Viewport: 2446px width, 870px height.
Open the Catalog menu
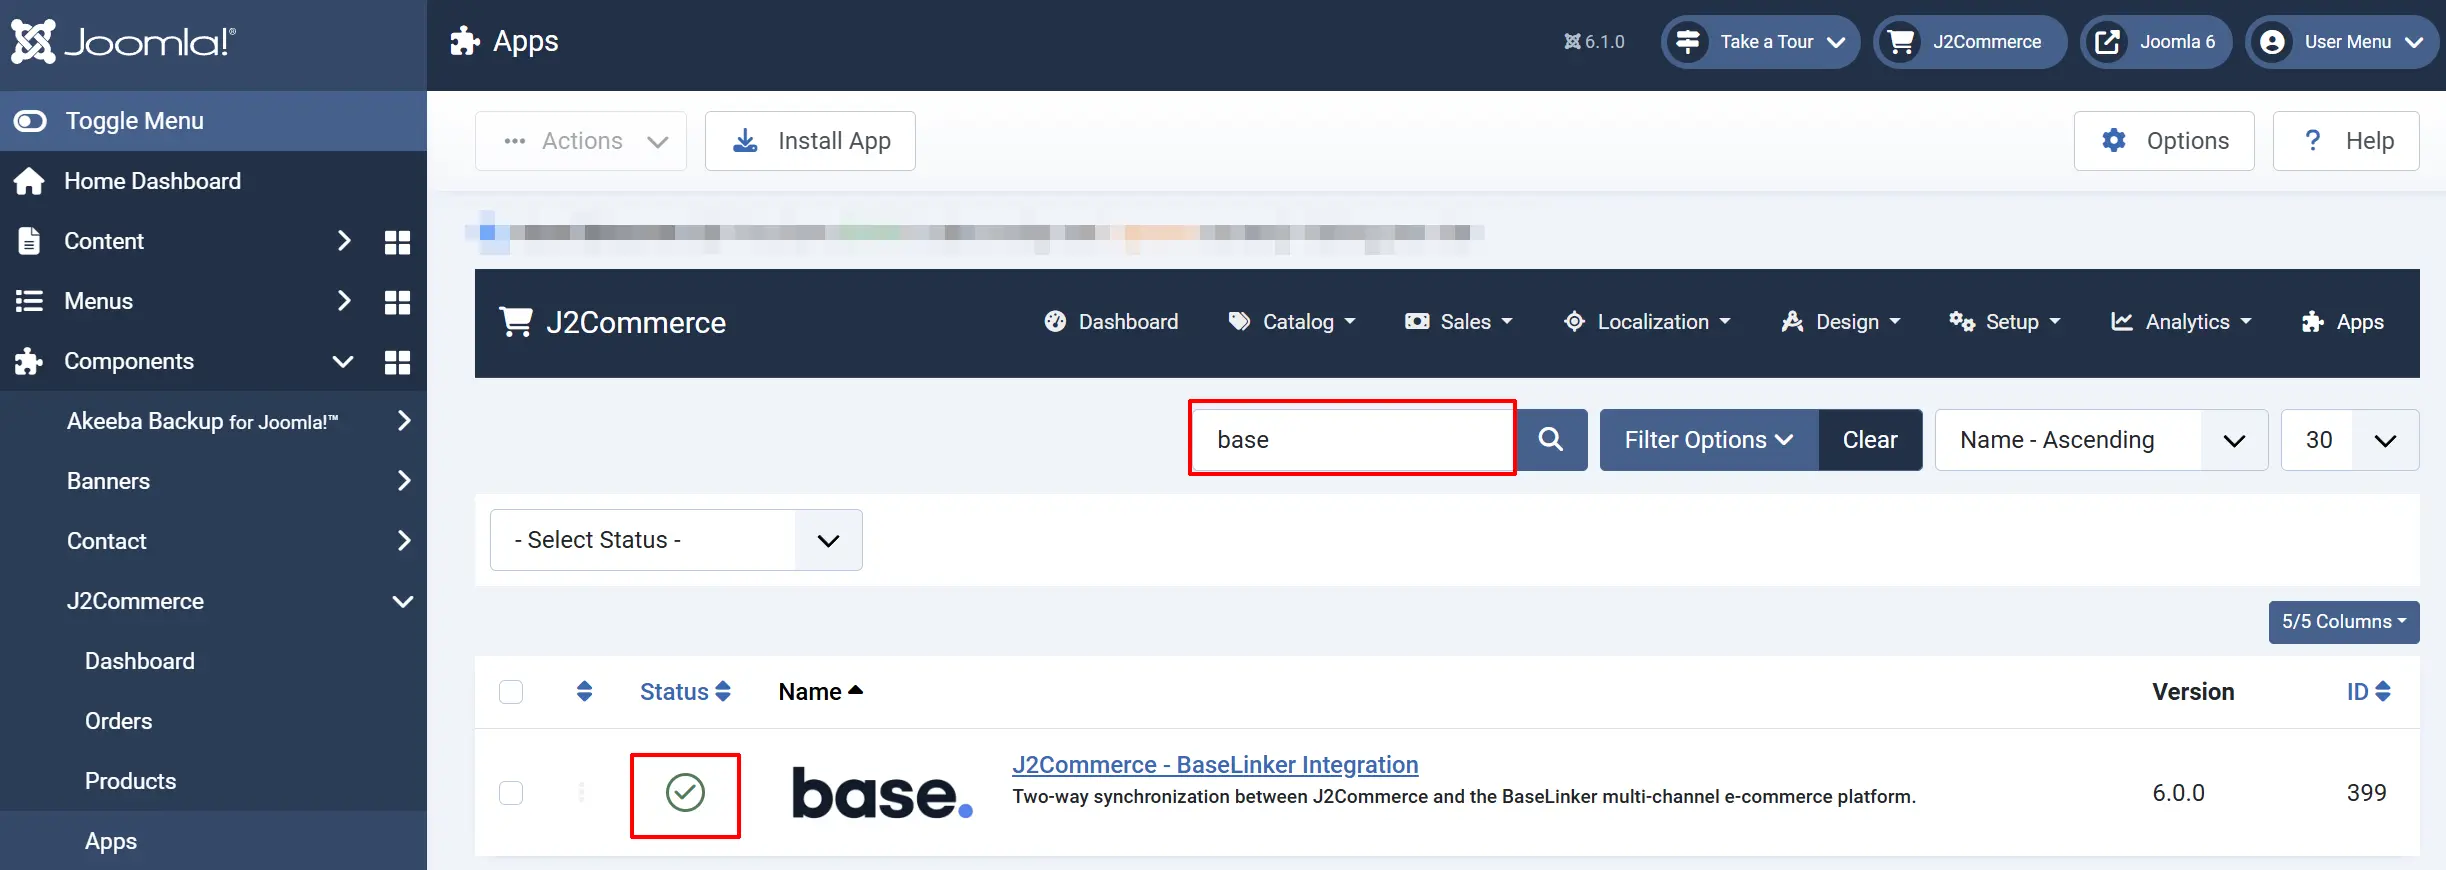[x=1291, y=322]
